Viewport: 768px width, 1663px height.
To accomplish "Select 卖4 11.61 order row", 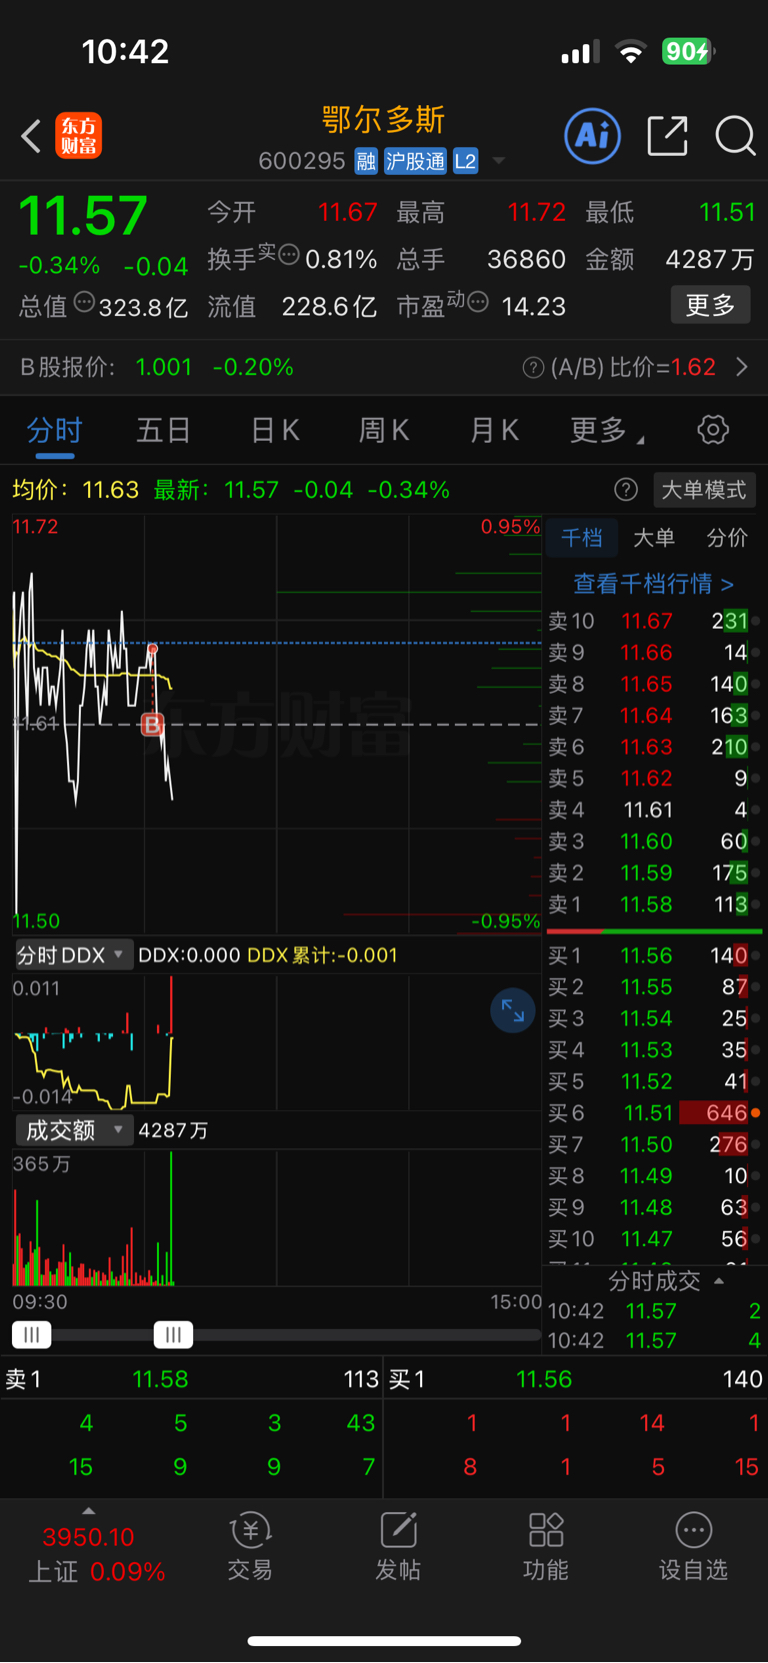I will [654, 810].
